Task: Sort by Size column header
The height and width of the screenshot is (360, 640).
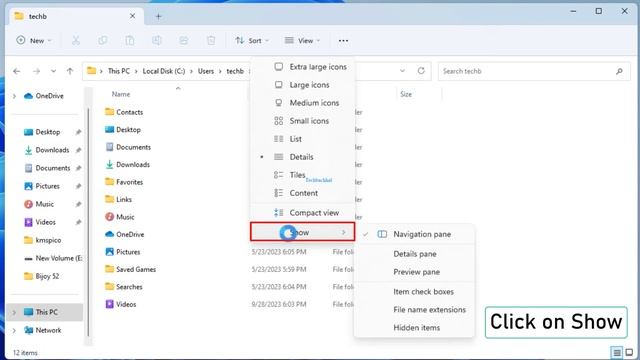Action: pos(406,94)
